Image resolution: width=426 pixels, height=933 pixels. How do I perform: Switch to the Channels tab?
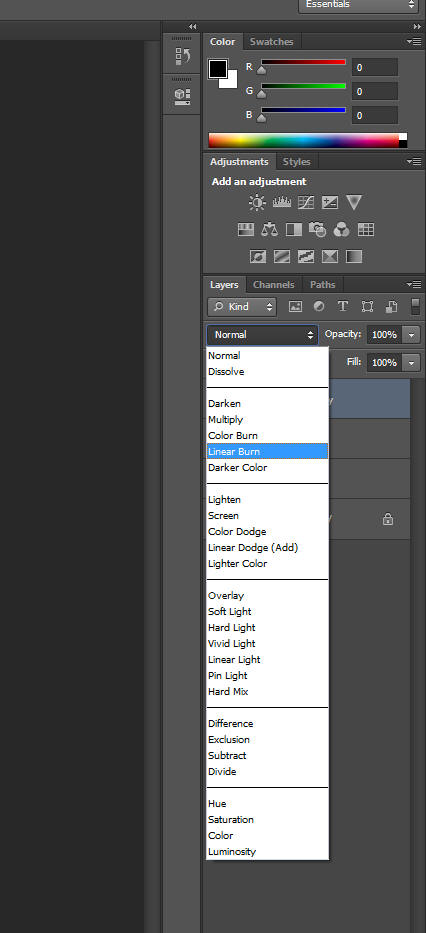[x=274, y=285]
